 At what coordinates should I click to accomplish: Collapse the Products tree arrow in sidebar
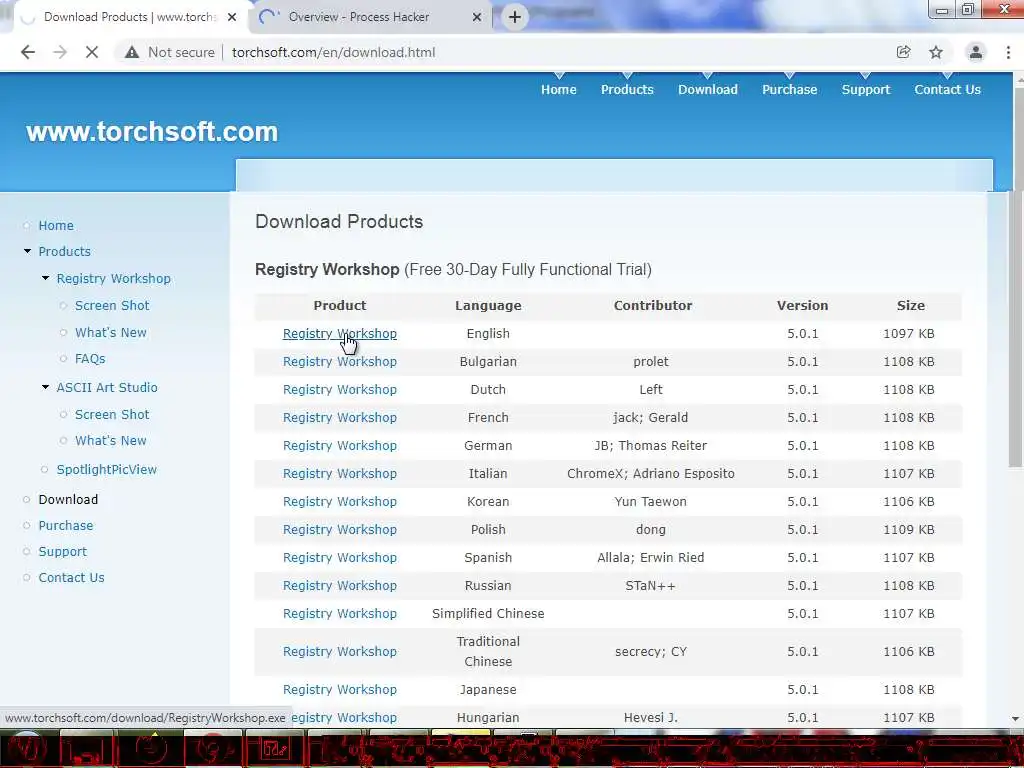click(27, 251)
